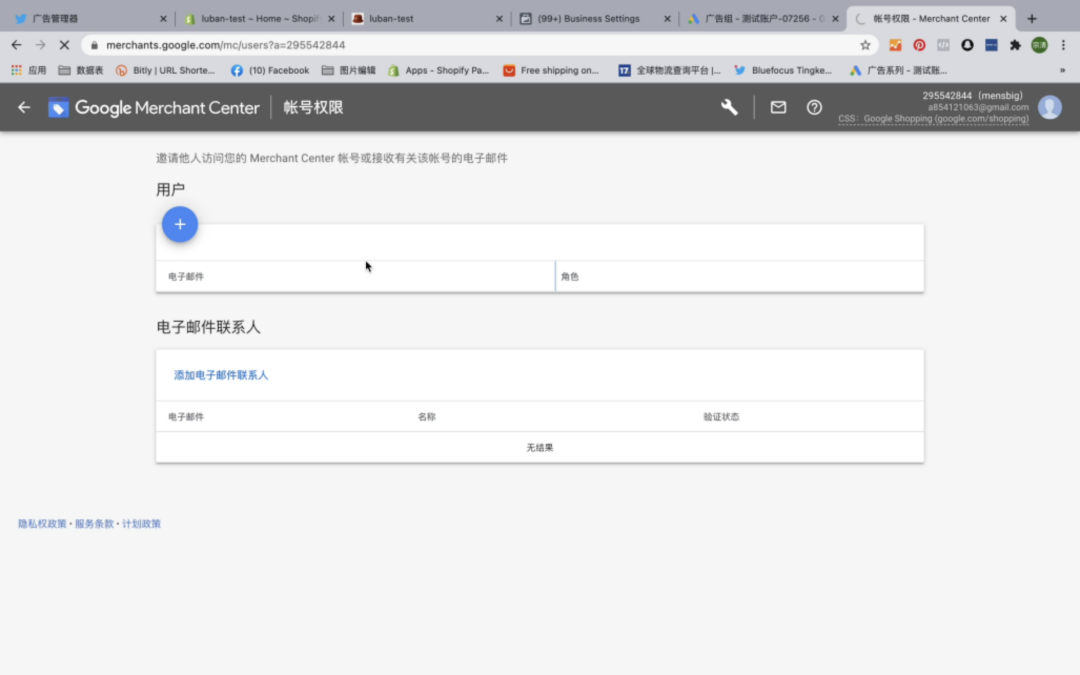The image size is (1080, 675).
Task: Open the 服务条款 footer link
Action: (94, 523)
